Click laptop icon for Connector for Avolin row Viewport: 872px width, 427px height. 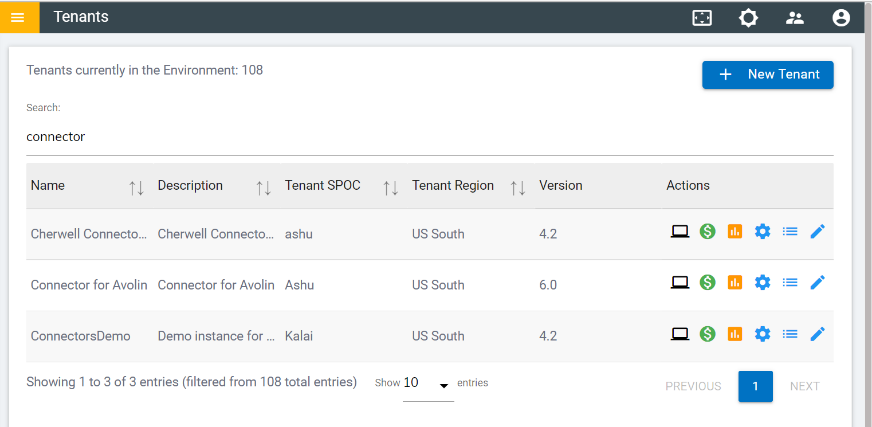point(680,282)
